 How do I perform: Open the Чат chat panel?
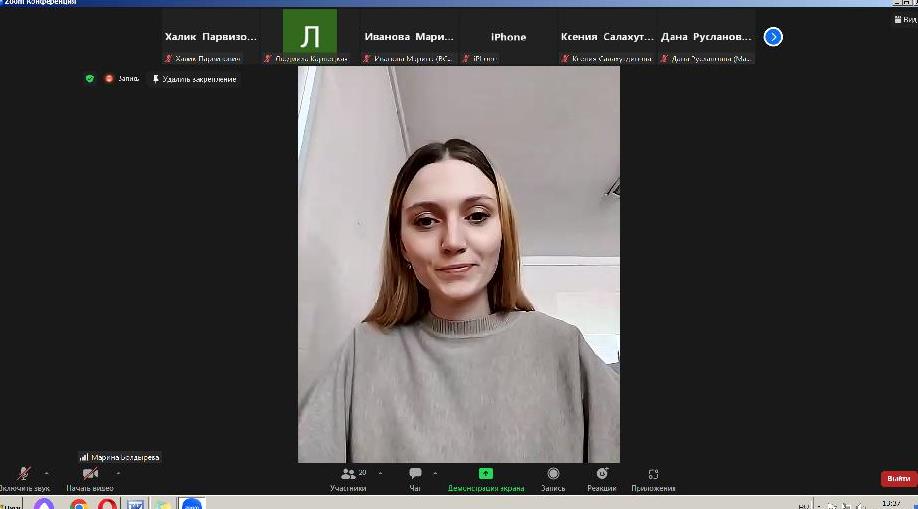(415, 474)
